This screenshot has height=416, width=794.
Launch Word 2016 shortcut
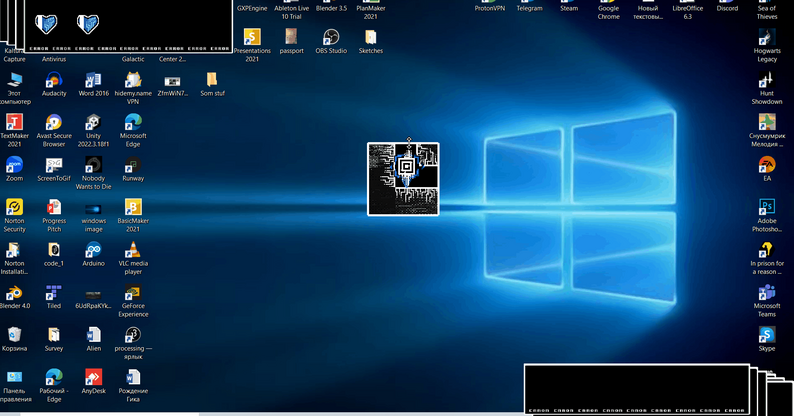(93, 80)
